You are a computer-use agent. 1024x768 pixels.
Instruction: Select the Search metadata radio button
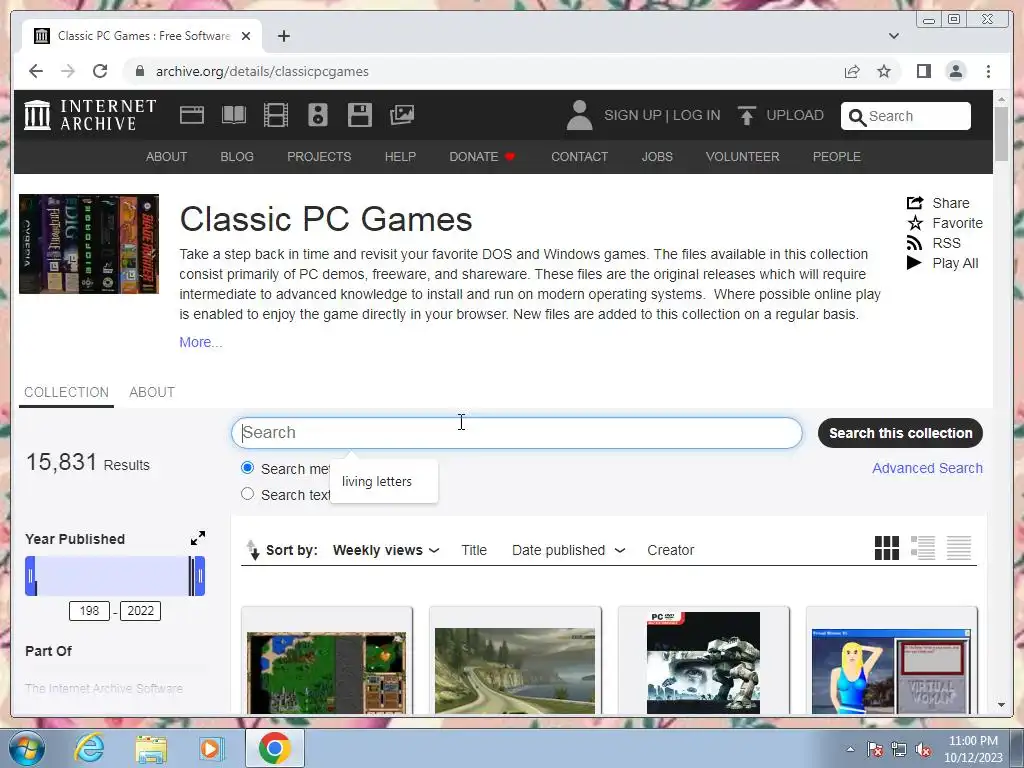(x=248, y=468)
